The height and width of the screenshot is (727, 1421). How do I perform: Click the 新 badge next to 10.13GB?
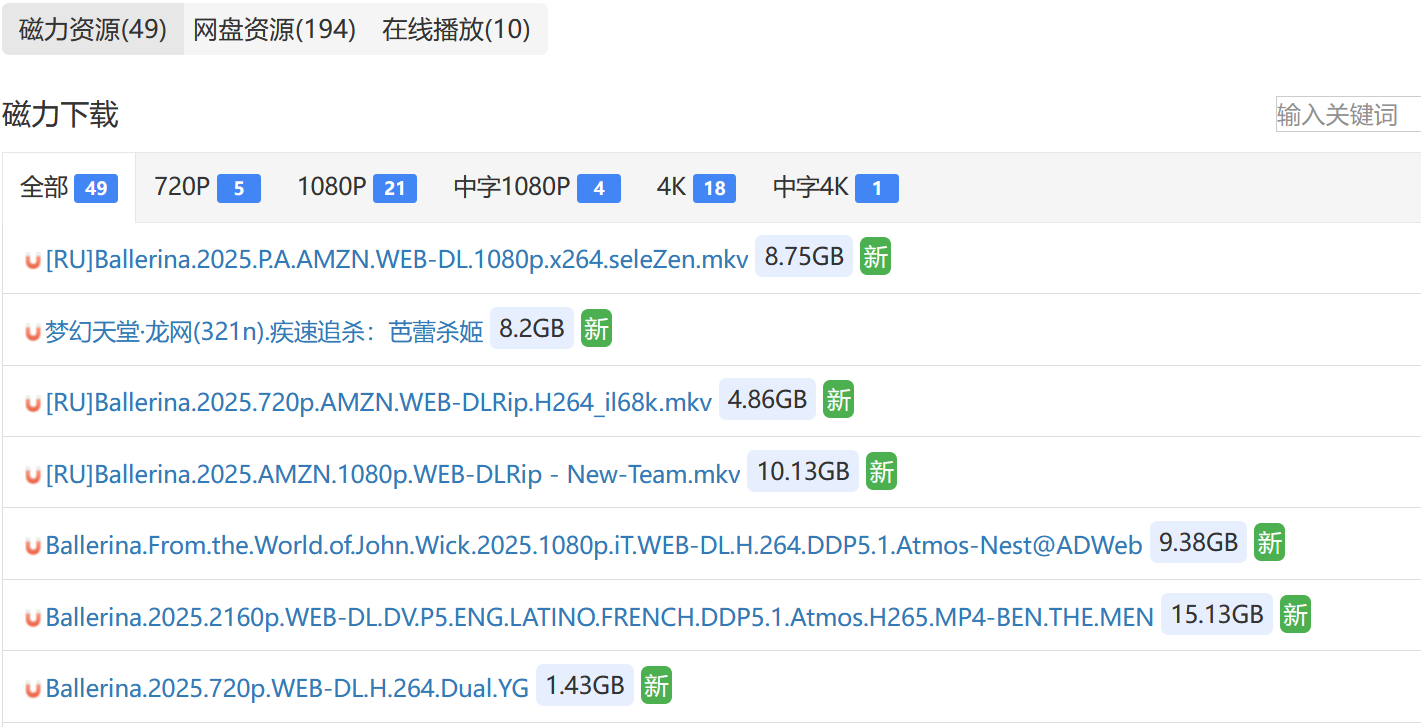(x=881, y=472)
